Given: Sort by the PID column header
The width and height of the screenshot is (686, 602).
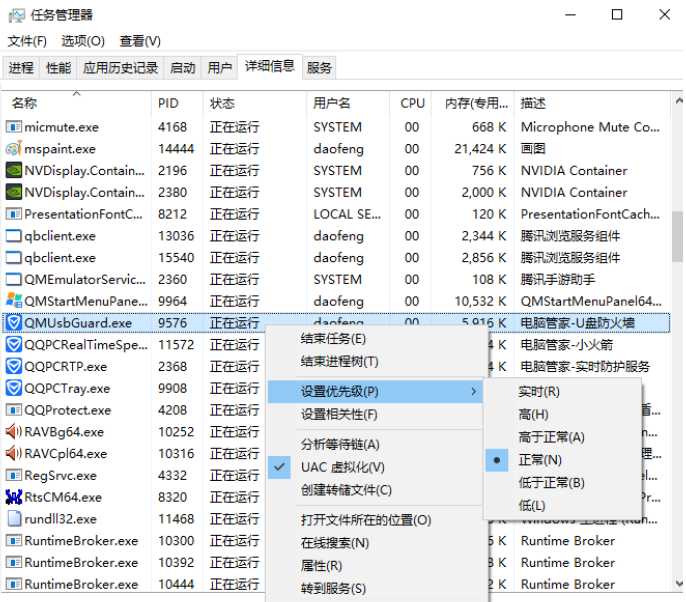Looking at the screenshot, I should point(177,103).
